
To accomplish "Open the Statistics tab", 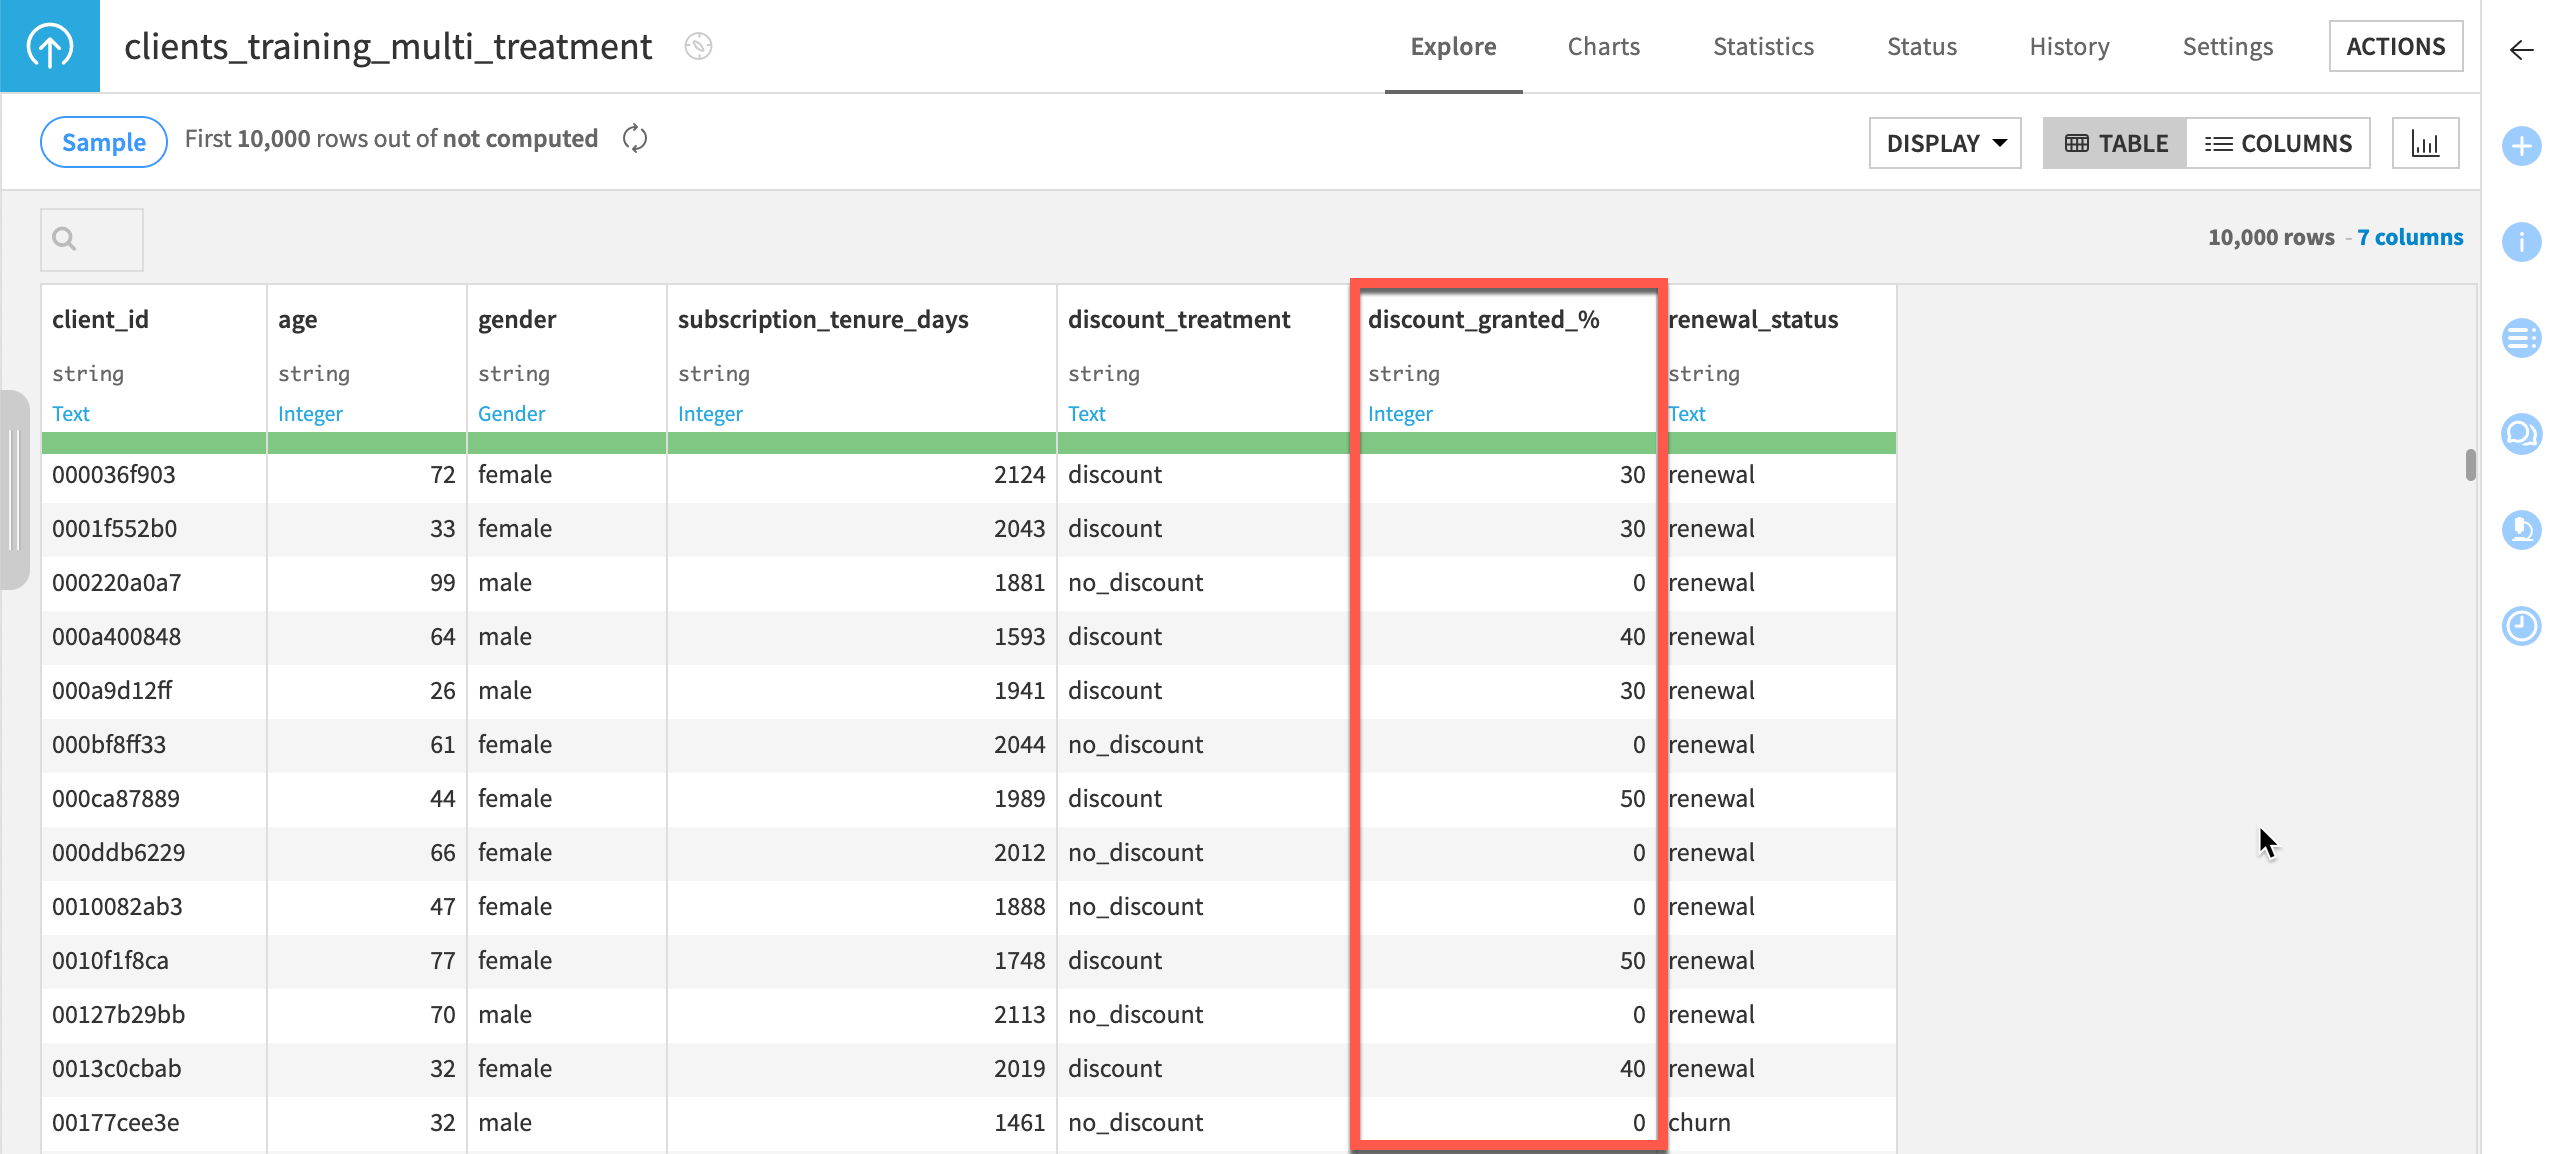I will (1762, 46).
